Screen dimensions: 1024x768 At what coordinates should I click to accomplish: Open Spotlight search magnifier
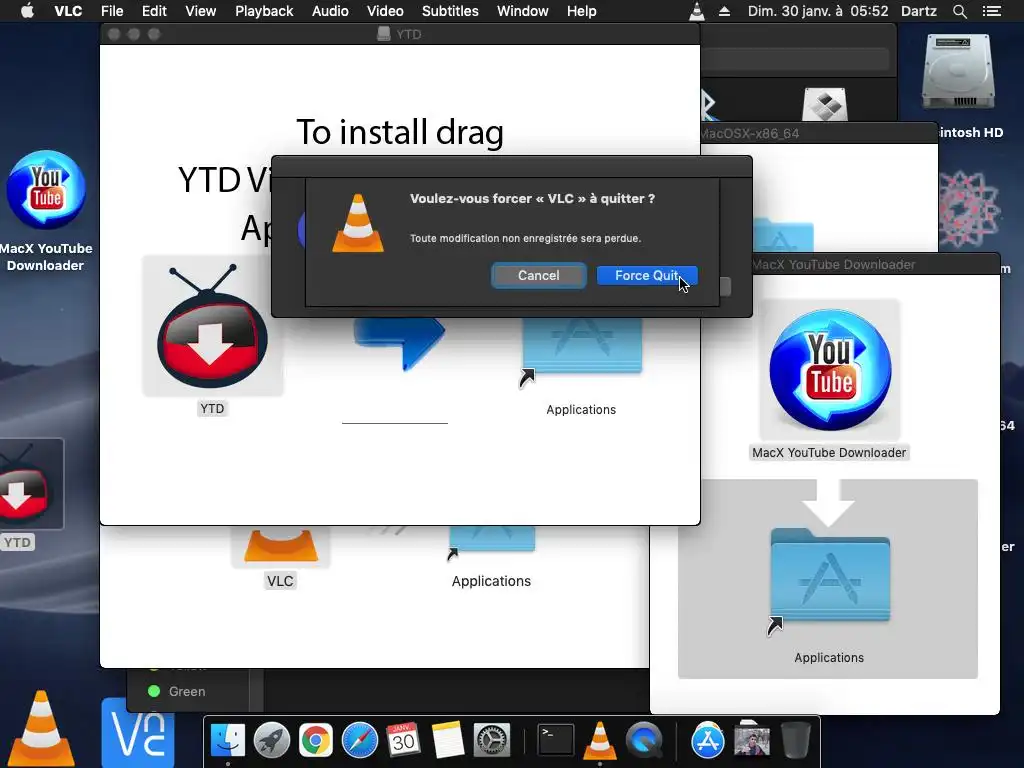coord(959,11)
